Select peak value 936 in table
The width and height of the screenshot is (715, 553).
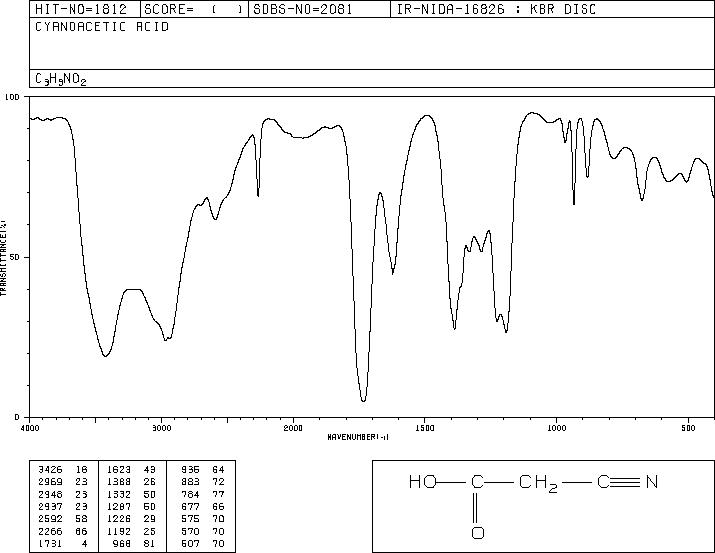pyautogui.click(x=190, y=470)
